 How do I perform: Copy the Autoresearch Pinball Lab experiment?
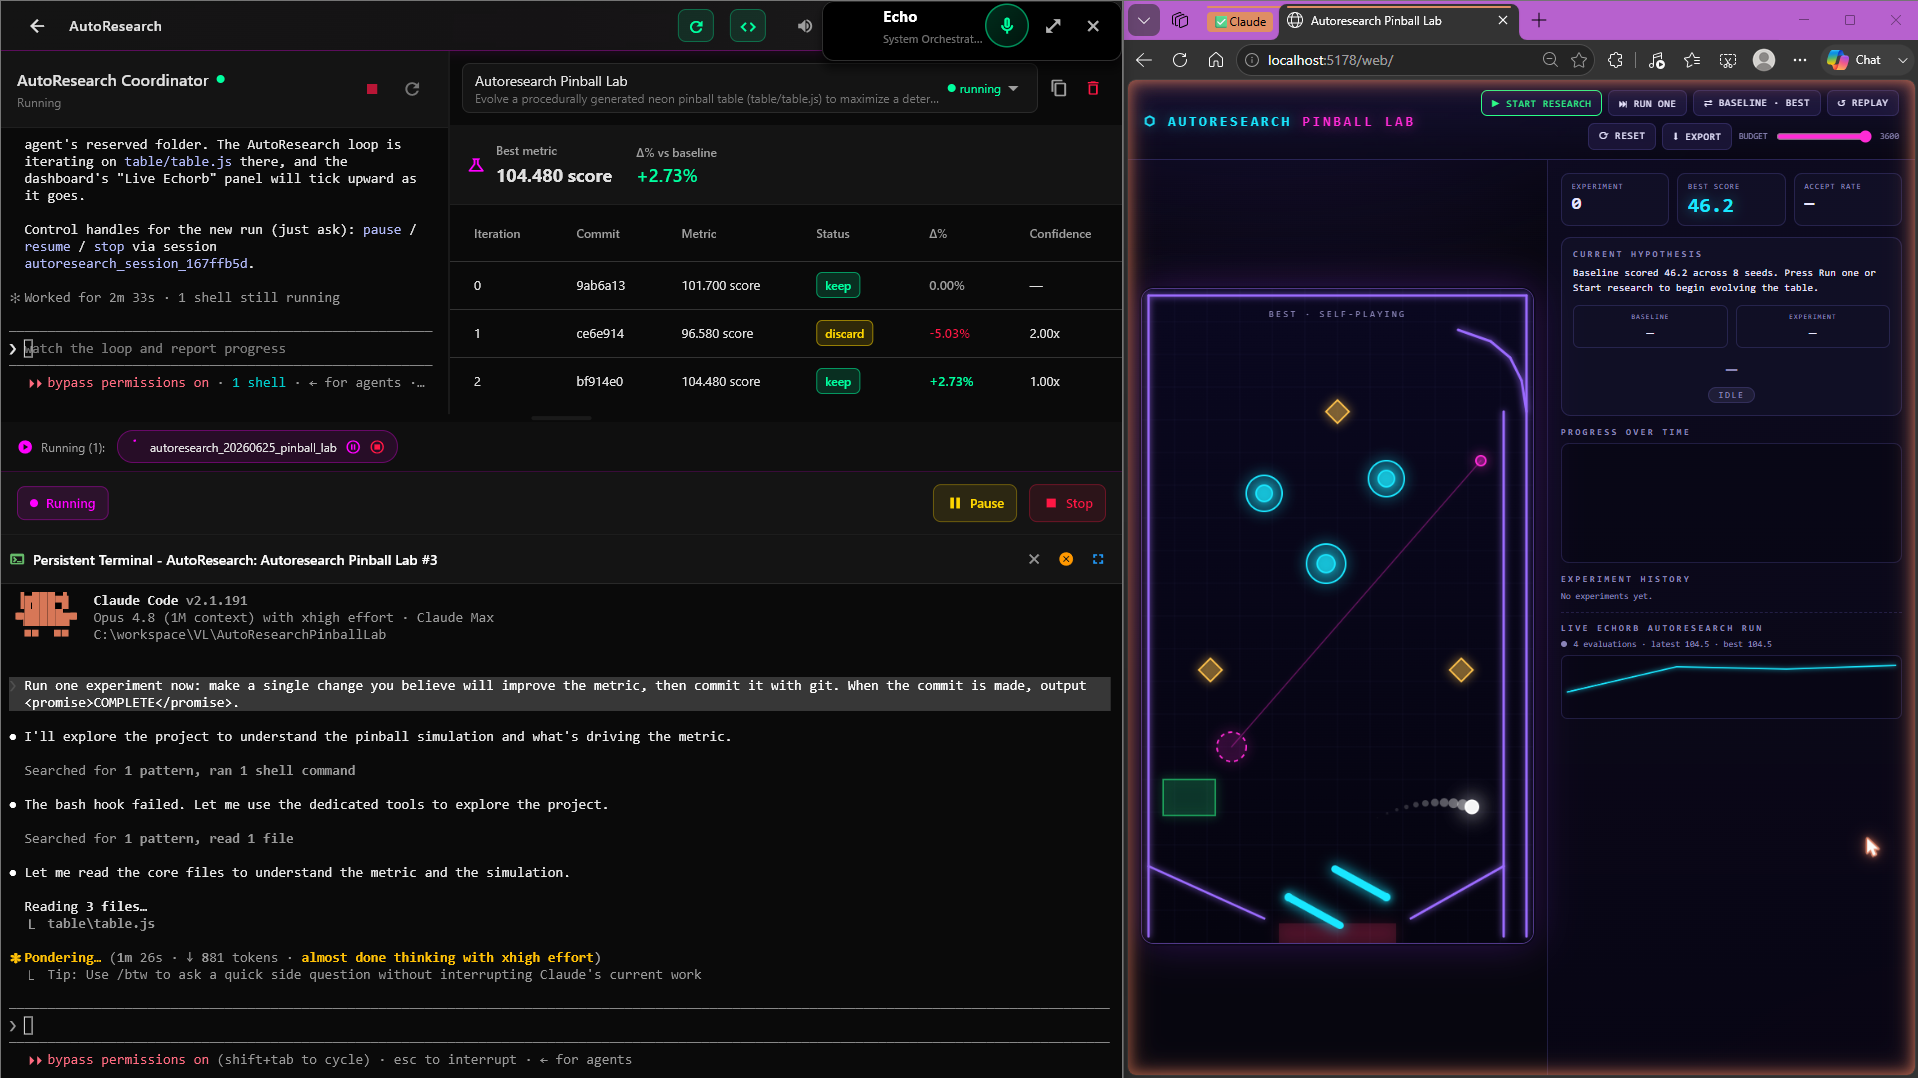tap(1059, 88)
